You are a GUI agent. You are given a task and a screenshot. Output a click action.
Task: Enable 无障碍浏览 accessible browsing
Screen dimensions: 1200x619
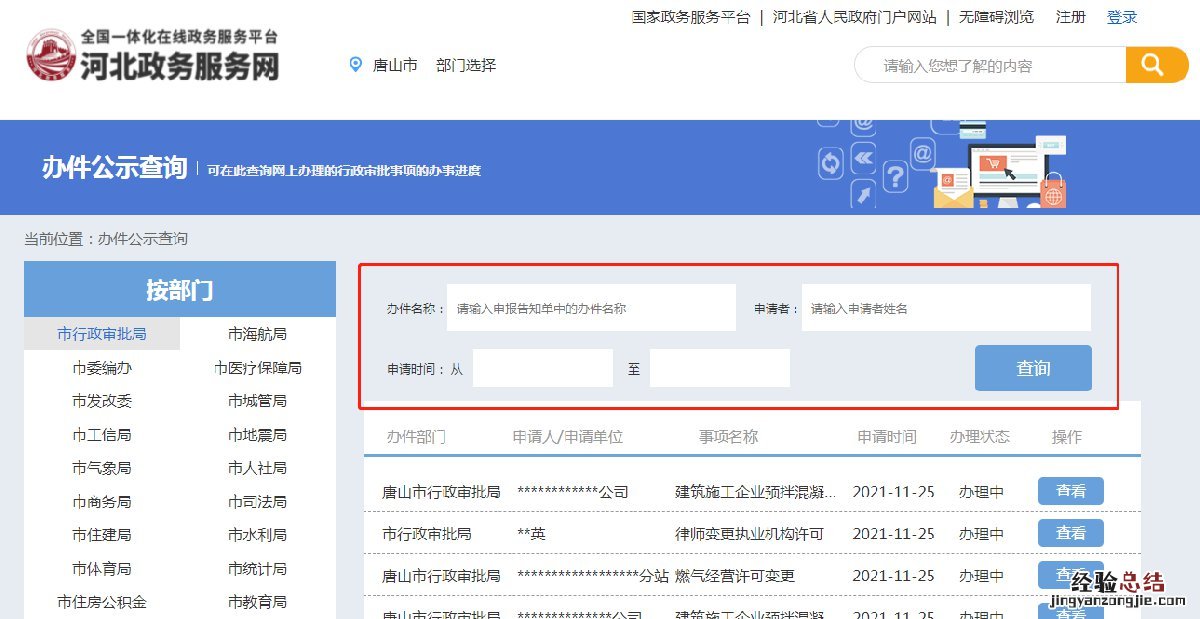(996, 17)
